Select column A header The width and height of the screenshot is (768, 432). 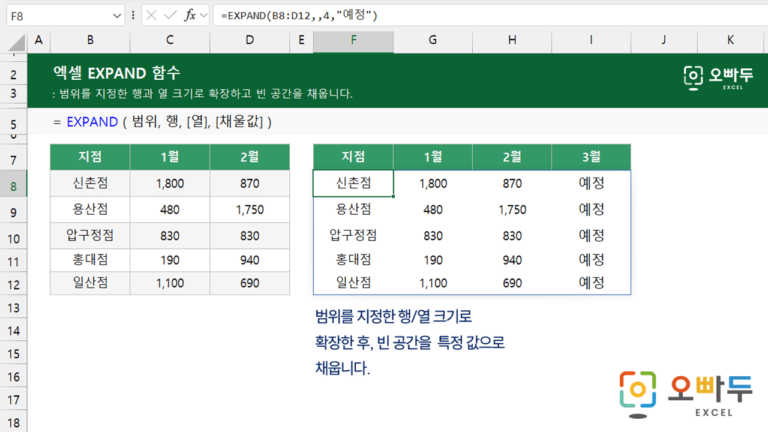click(39, 40)
